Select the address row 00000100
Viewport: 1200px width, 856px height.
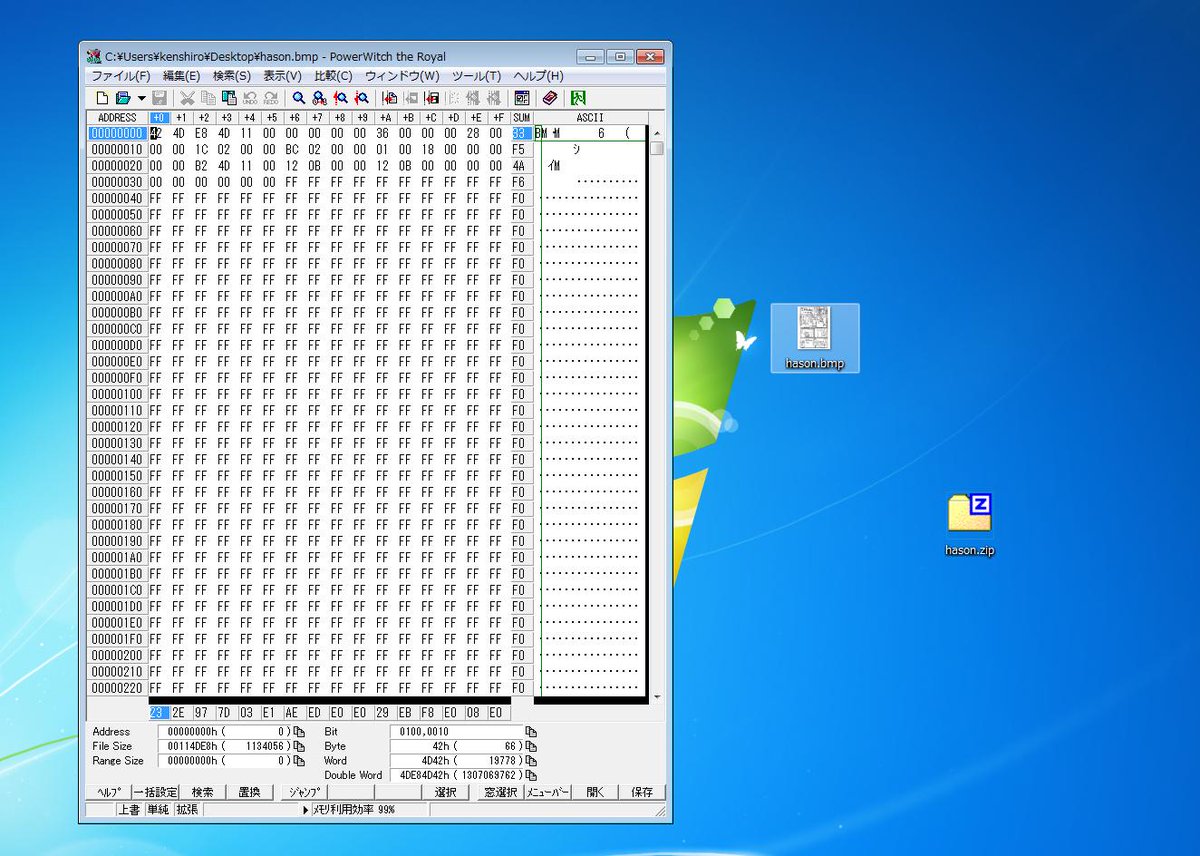117,394
